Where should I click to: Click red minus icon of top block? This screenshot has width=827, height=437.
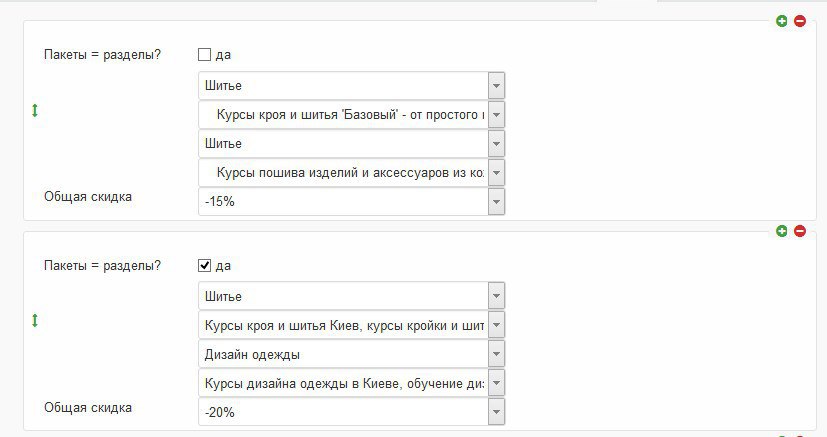(x=800, y=21)
